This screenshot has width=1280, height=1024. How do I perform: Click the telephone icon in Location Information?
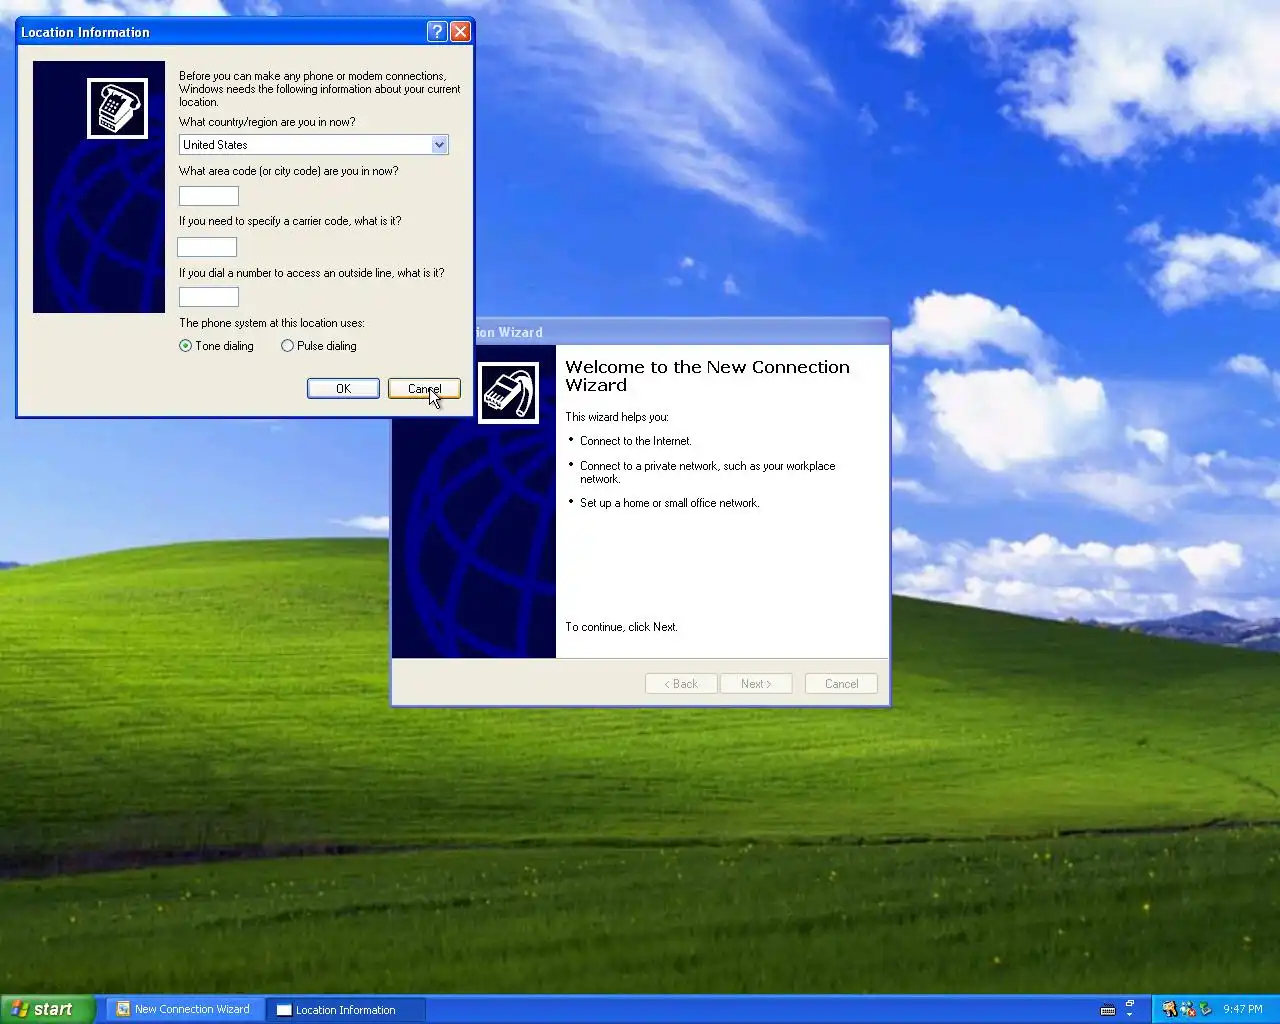click(117, 109)
